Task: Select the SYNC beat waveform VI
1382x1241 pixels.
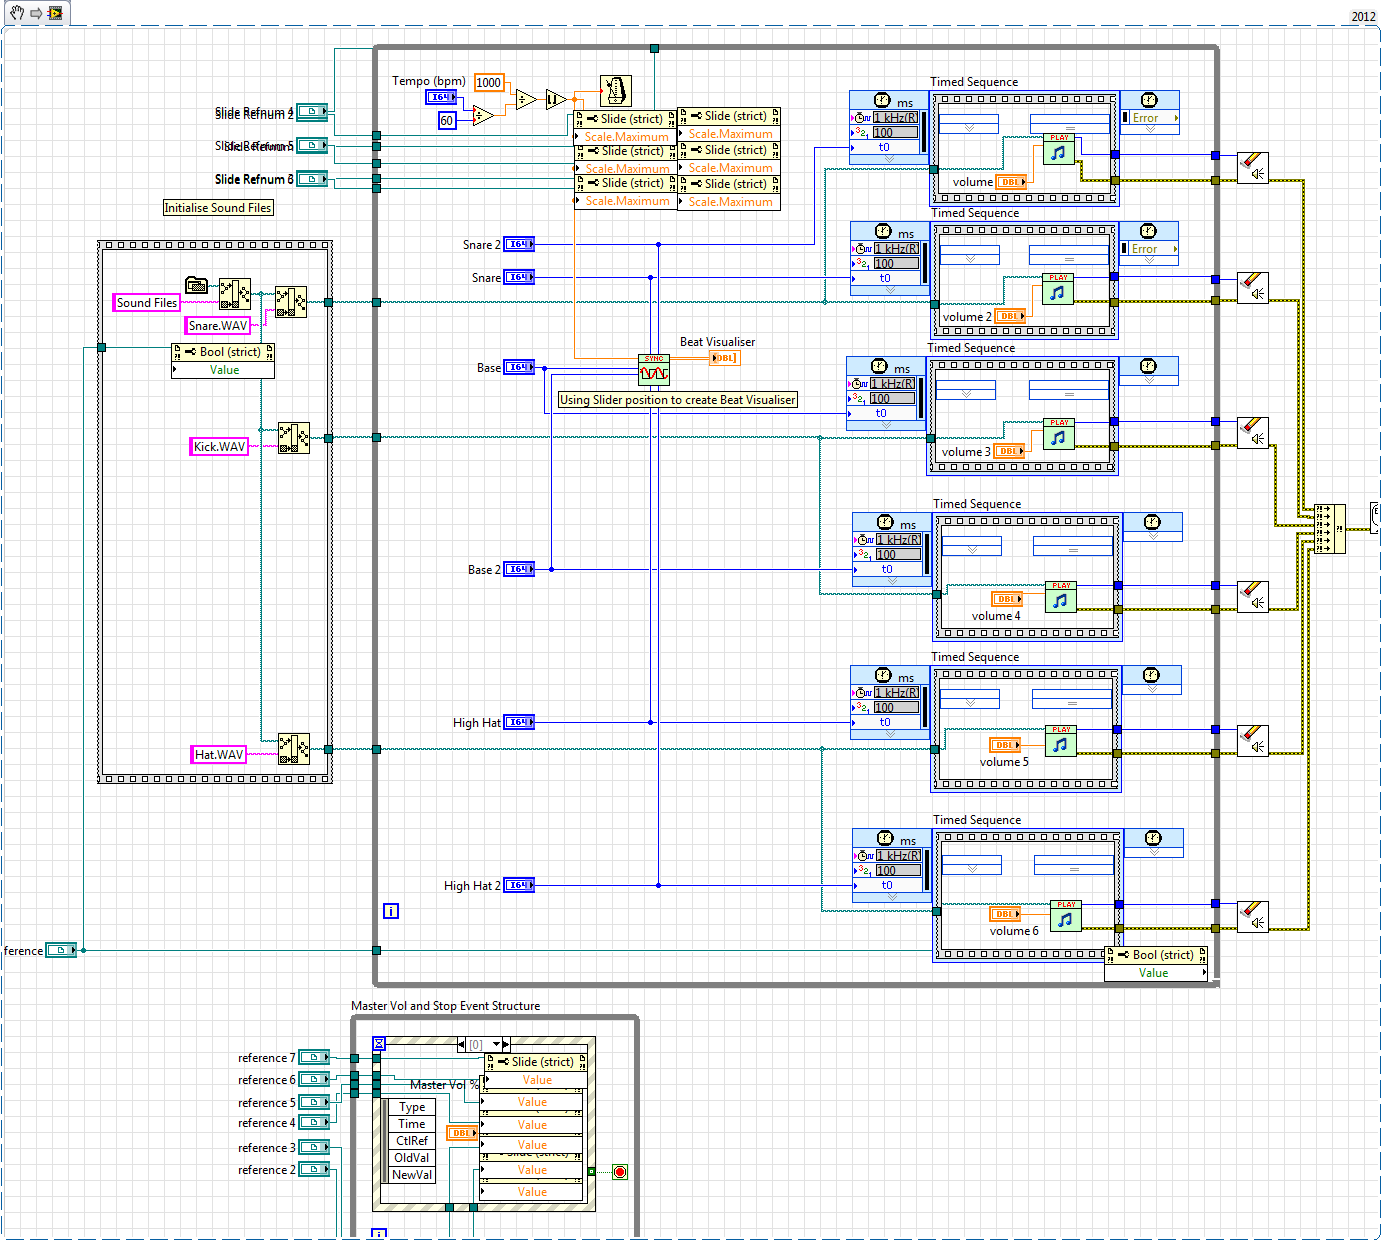Action: point(654,370)
